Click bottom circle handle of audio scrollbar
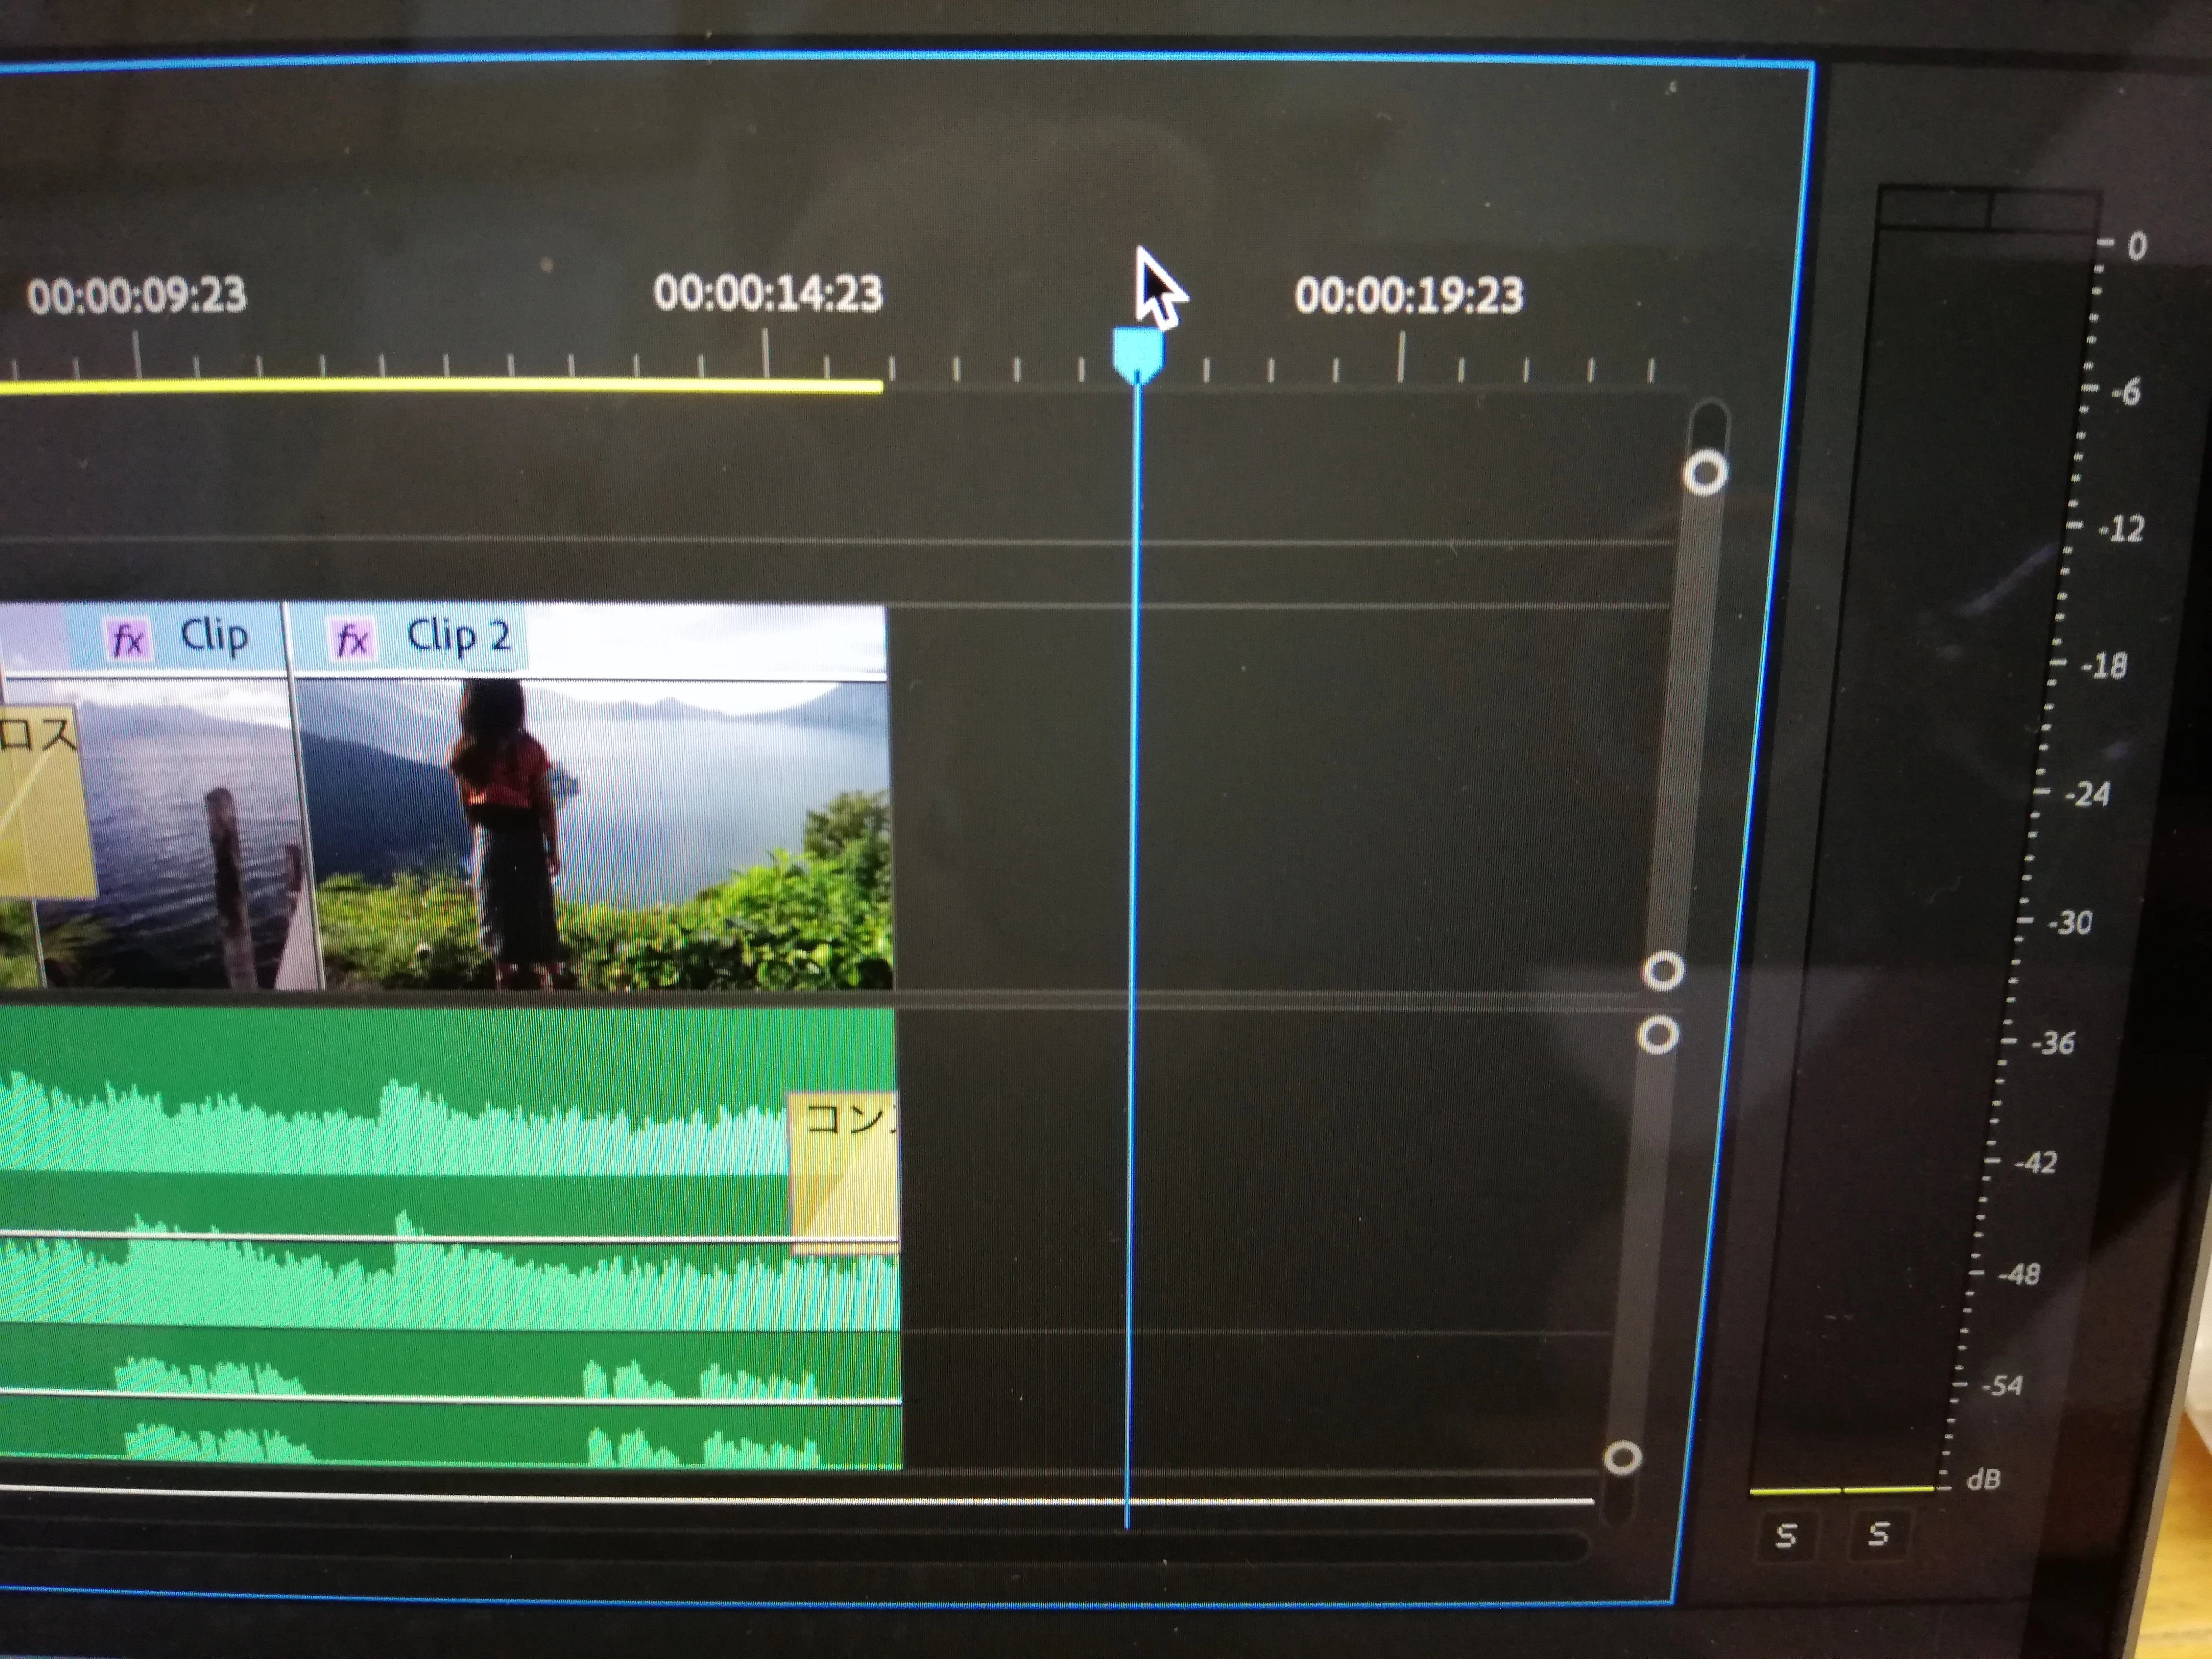 tap(1622, 1457)
